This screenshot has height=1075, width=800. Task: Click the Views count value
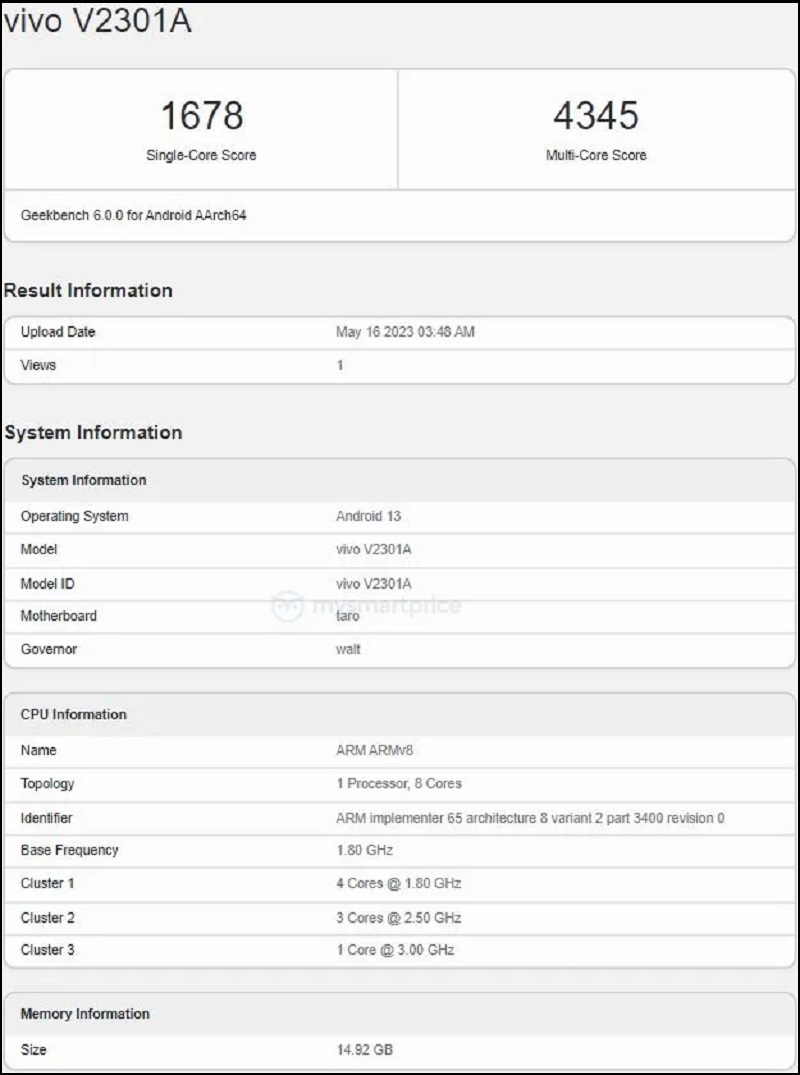point(341,365)
